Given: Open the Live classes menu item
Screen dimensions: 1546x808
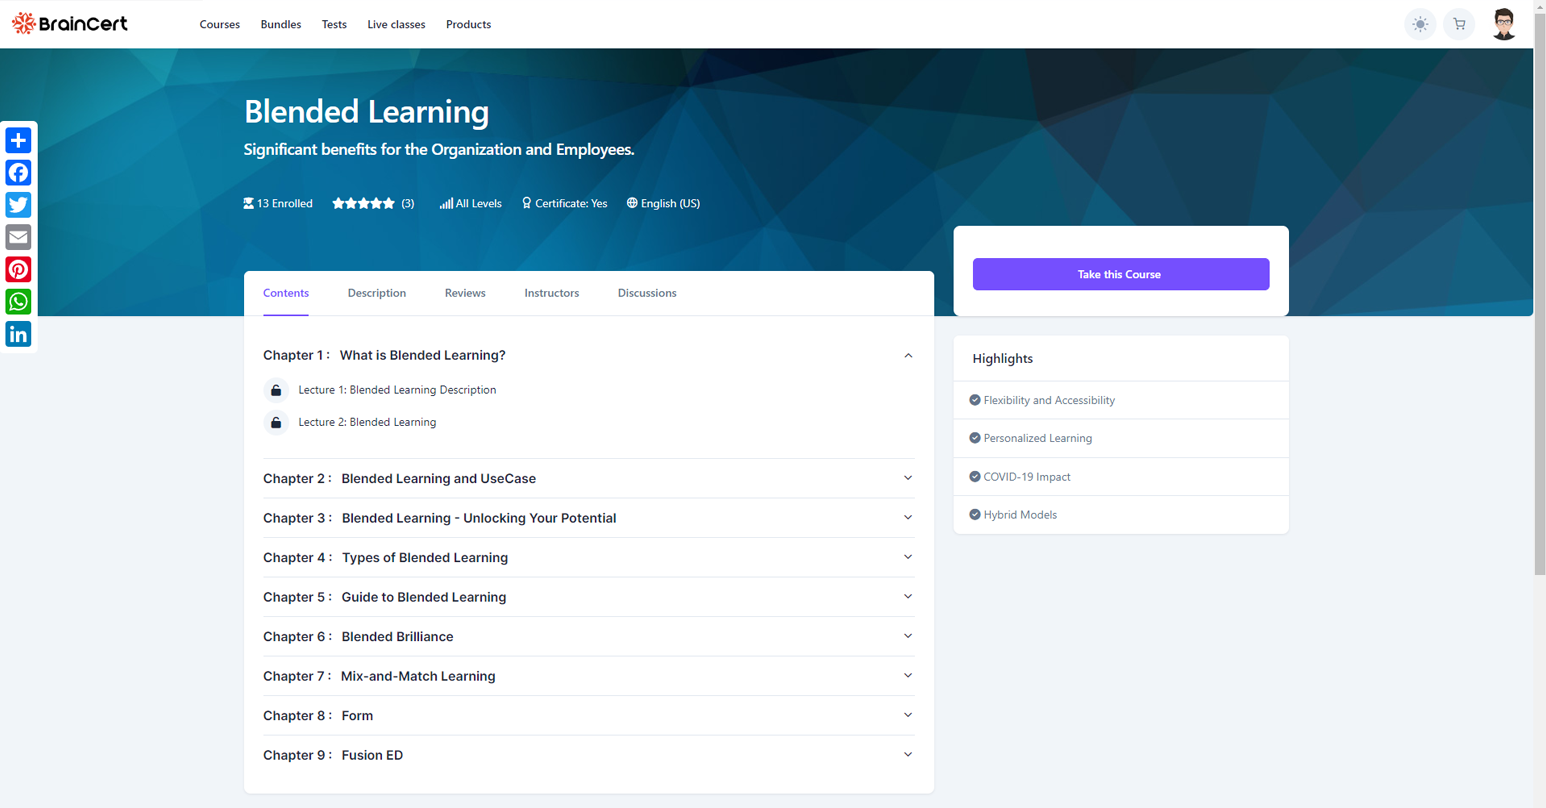Looking at the screenshot, I should (x=396, y=24).
